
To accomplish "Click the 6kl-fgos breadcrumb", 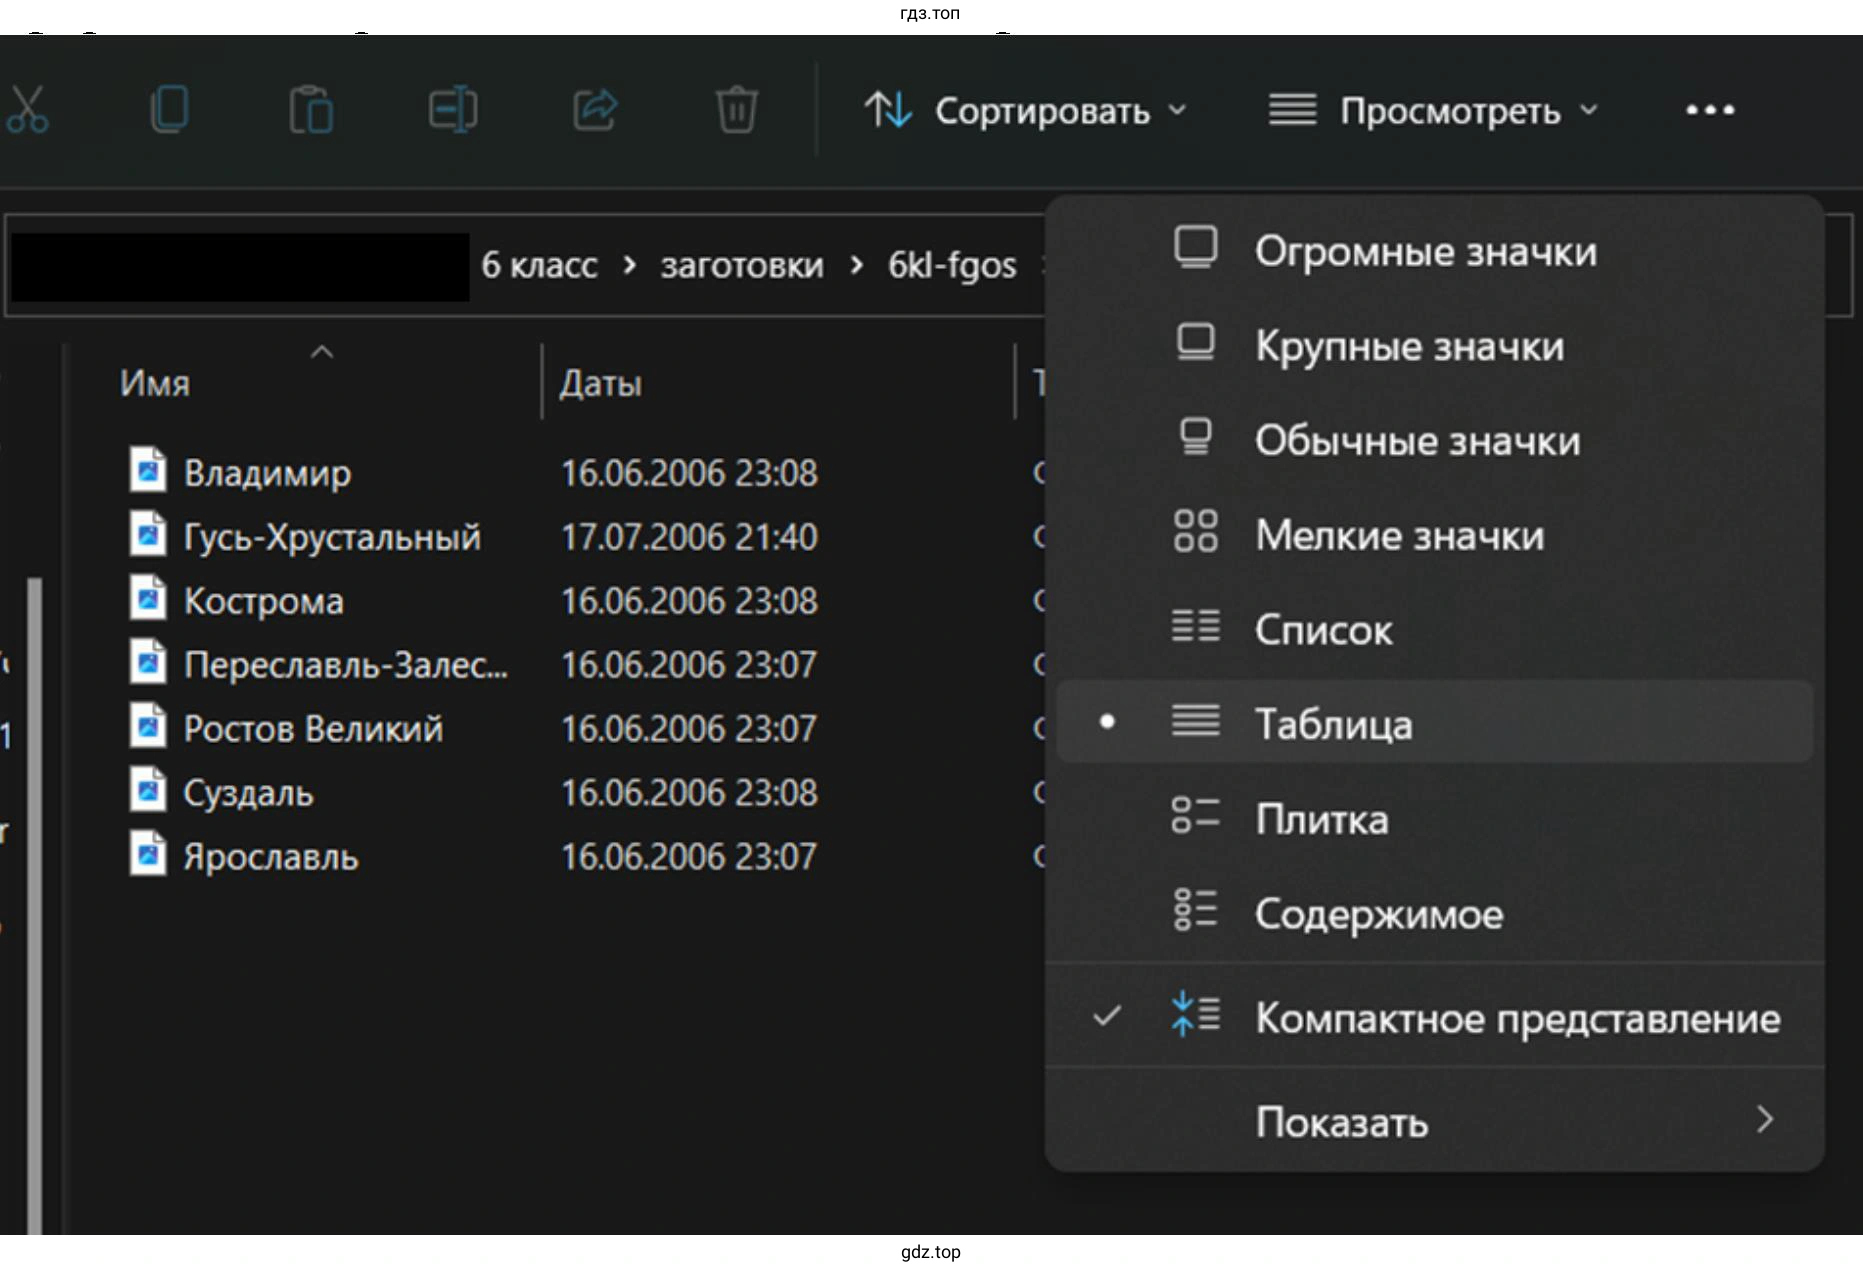I will pos(952,266).
